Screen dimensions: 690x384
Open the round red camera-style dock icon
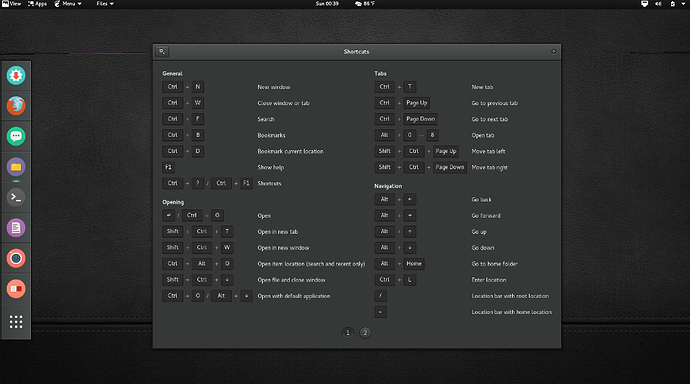[16, 258]
